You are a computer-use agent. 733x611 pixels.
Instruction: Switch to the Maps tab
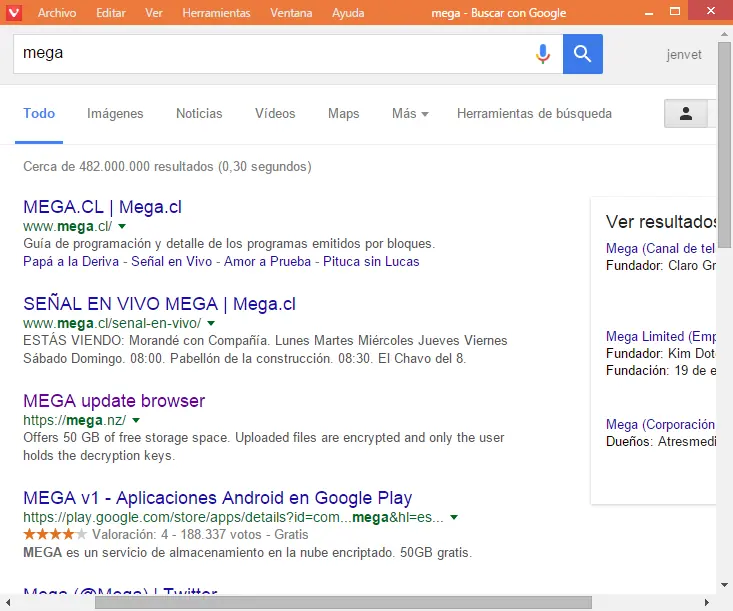344,114
